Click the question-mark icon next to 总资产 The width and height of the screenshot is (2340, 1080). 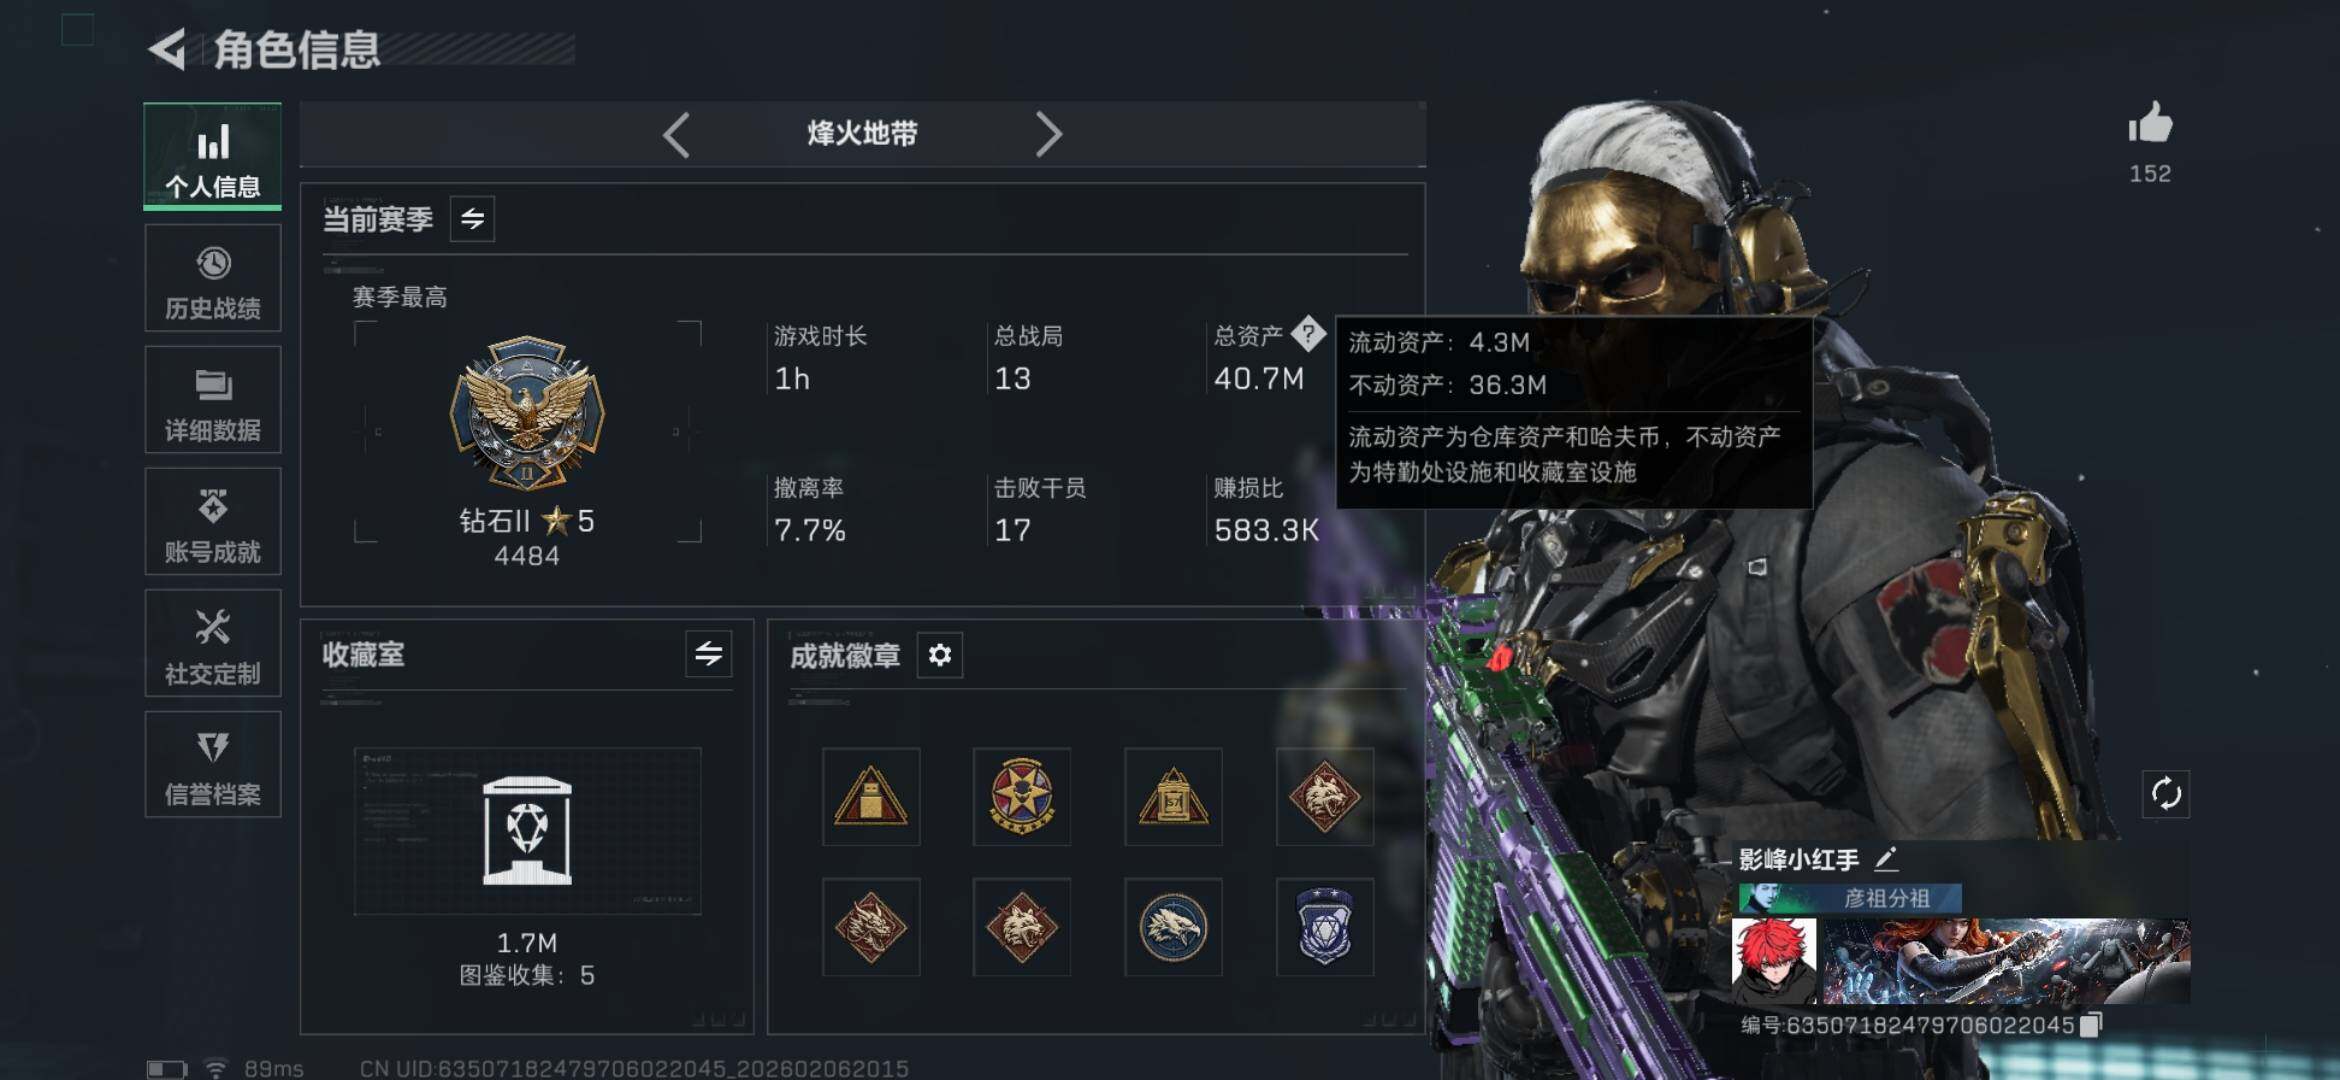coord(1308,334)
